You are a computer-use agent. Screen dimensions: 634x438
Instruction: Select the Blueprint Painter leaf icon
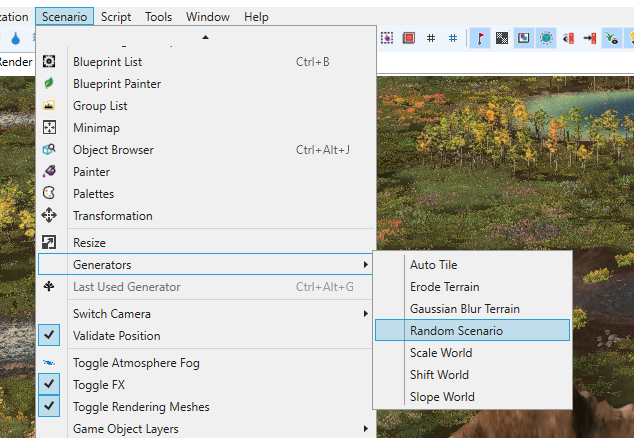[49, 83]
